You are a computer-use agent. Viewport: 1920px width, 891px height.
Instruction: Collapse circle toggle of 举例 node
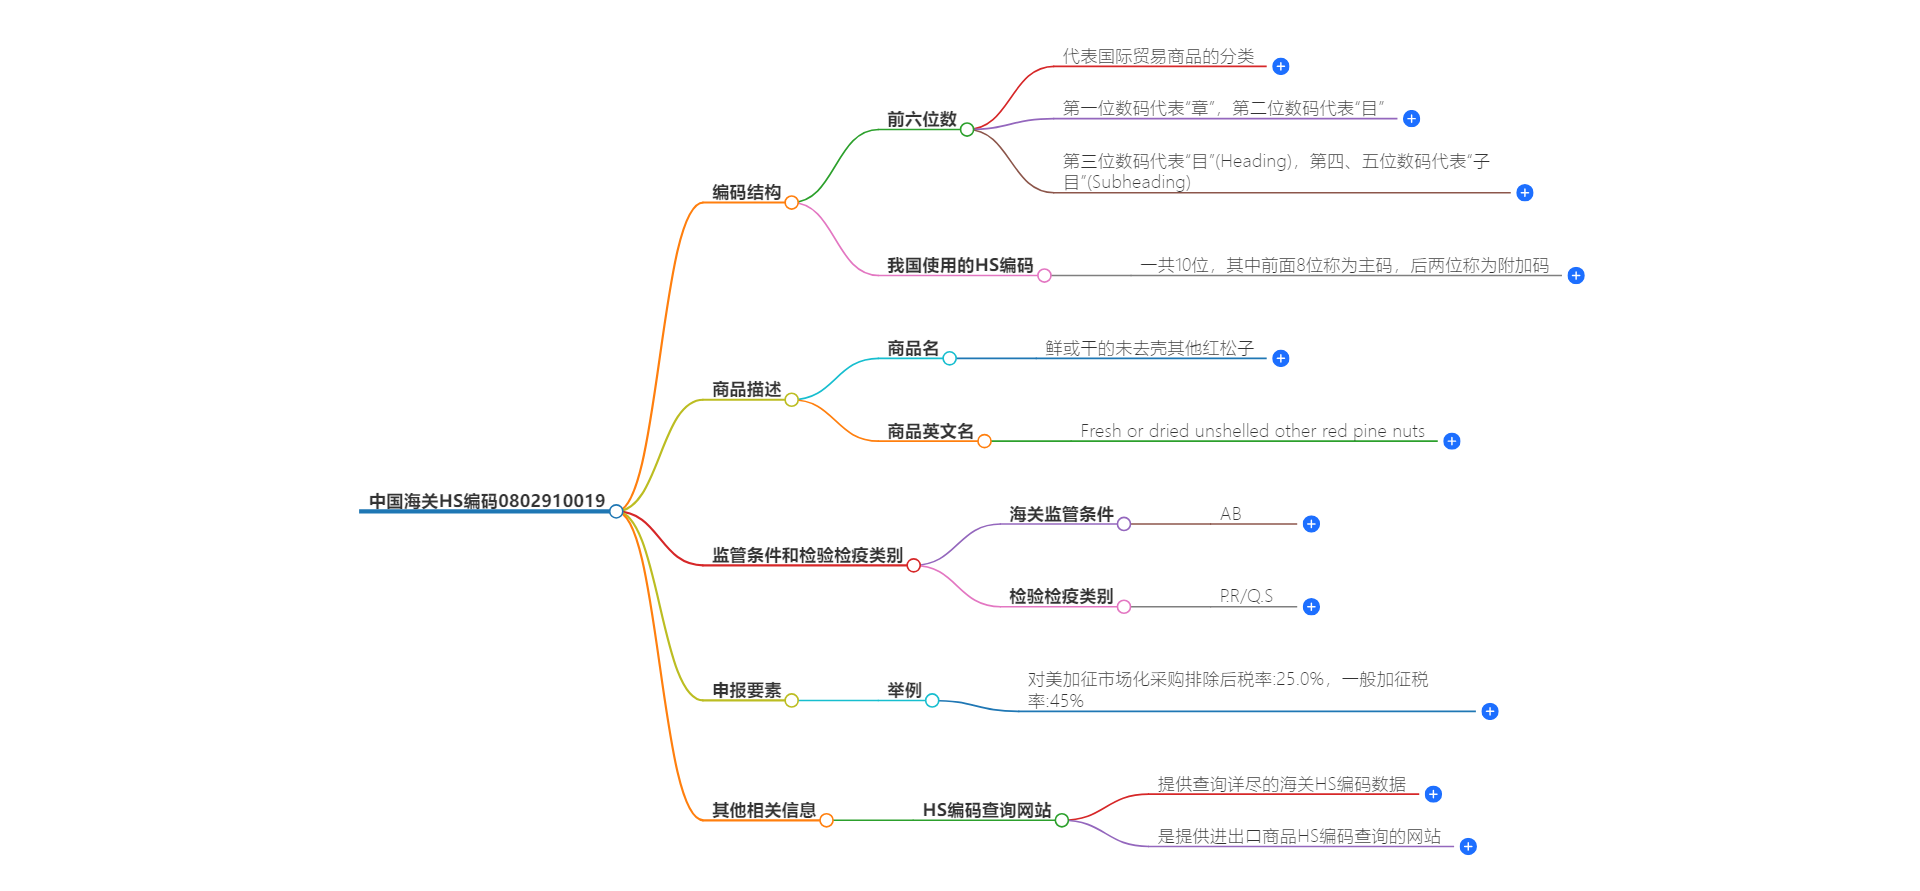point(931,700)
